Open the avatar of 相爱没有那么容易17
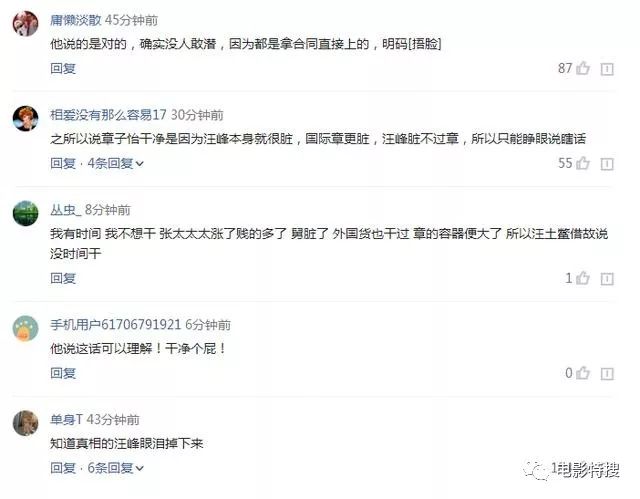 pyautogui.click(x=25, y=118)
